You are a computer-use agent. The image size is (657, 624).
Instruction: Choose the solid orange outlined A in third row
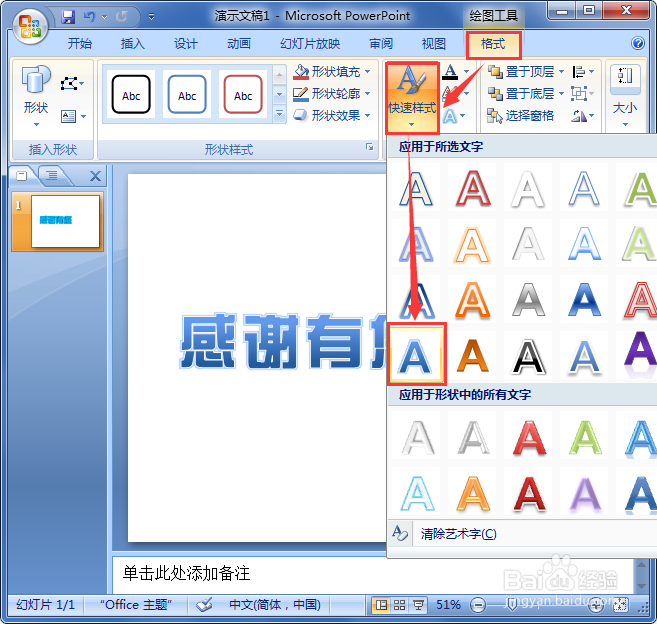[473, 301]
